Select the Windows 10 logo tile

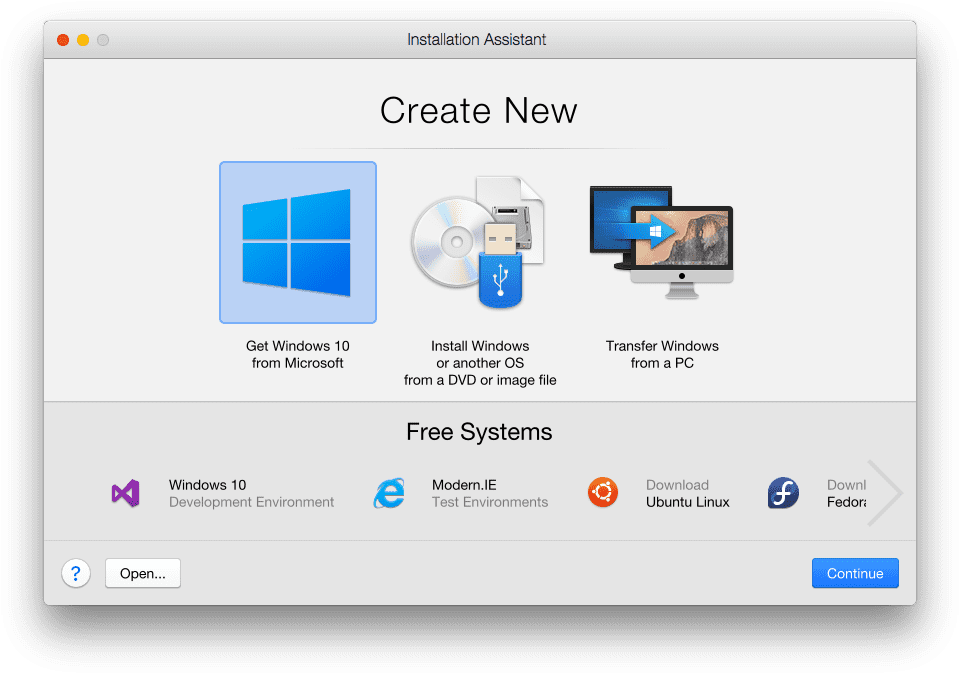tap(298, 242)
